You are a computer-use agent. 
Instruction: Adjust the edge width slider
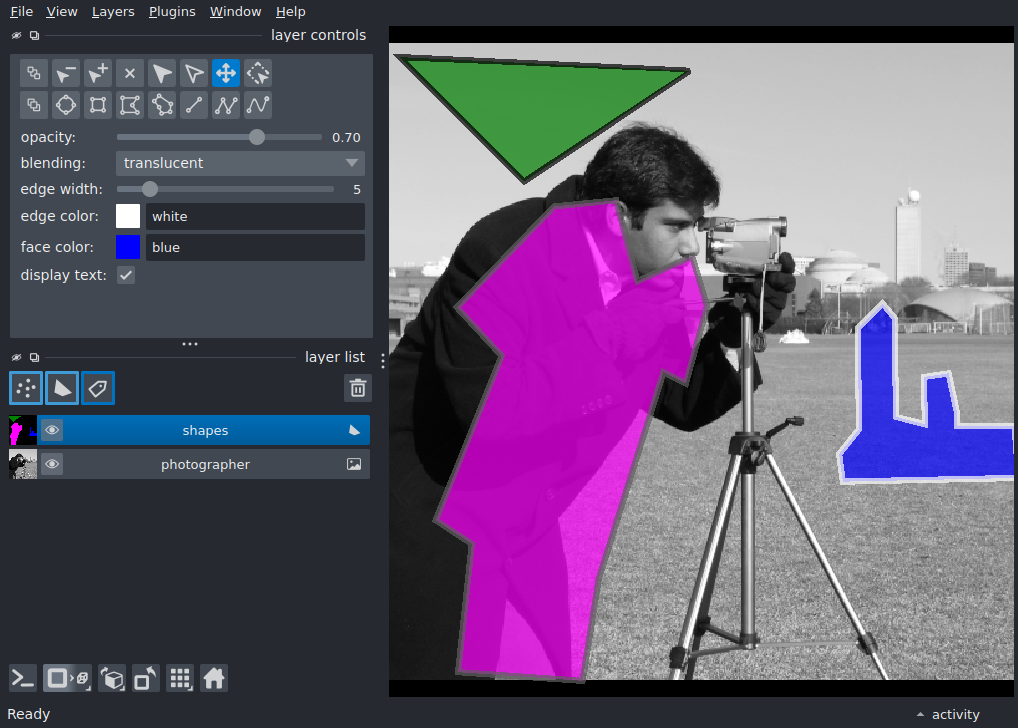coord(225,189)
